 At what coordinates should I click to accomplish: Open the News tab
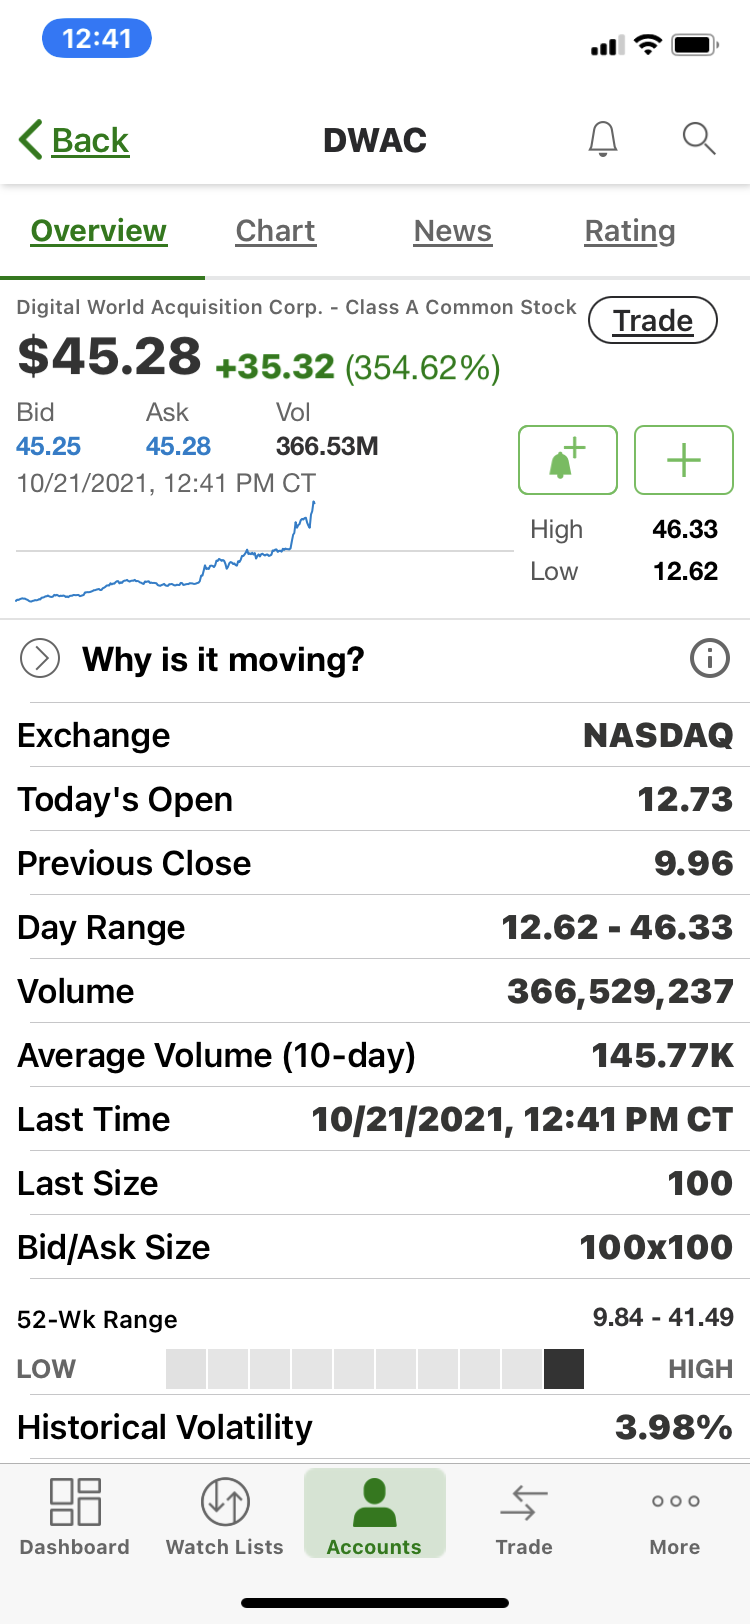pyautogui.click(x=453, y=231)
